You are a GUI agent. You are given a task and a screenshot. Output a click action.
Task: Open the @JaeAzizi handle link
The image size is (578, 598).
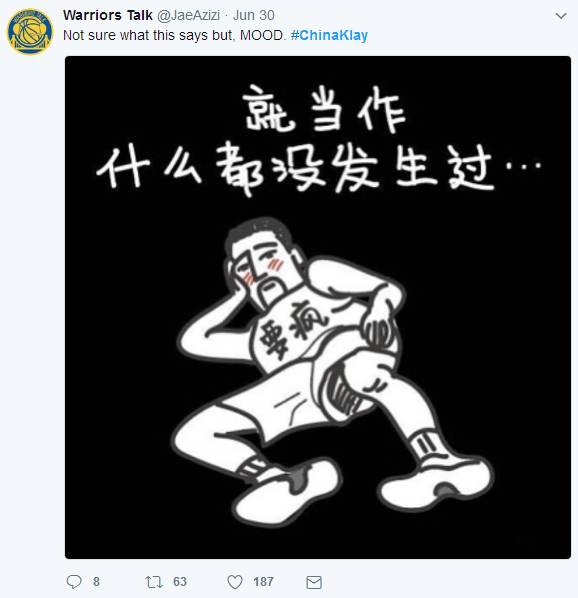click(188, 15)
